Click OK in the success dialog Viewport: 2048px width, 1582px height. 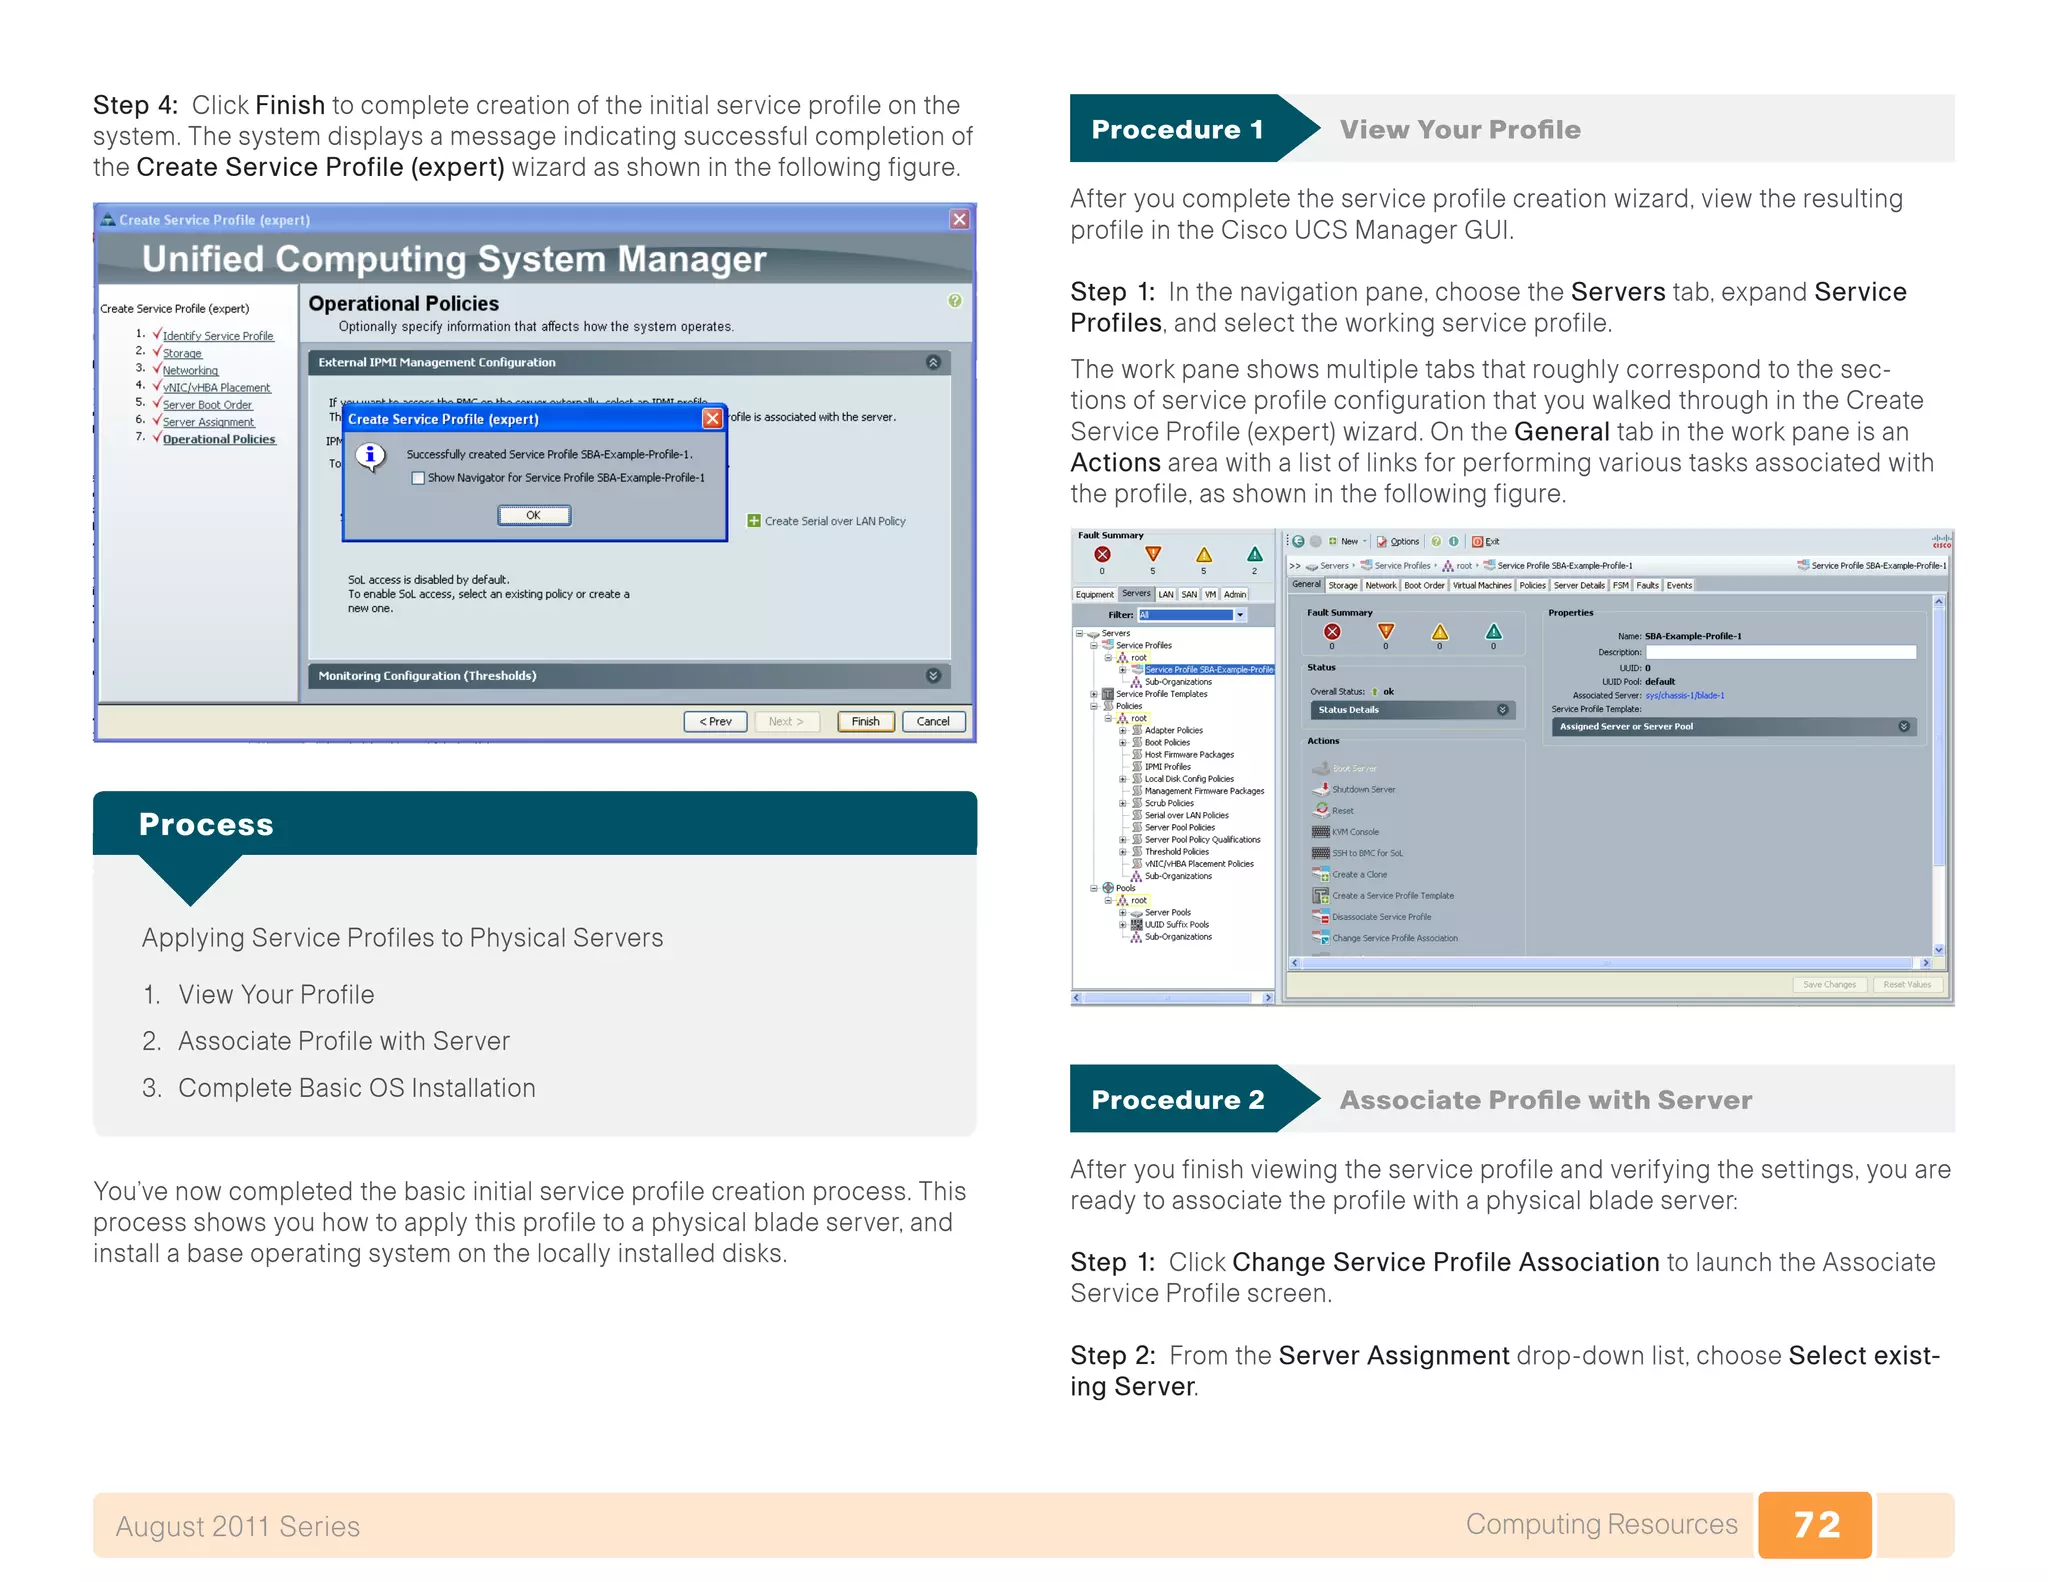tap(534, 515)
